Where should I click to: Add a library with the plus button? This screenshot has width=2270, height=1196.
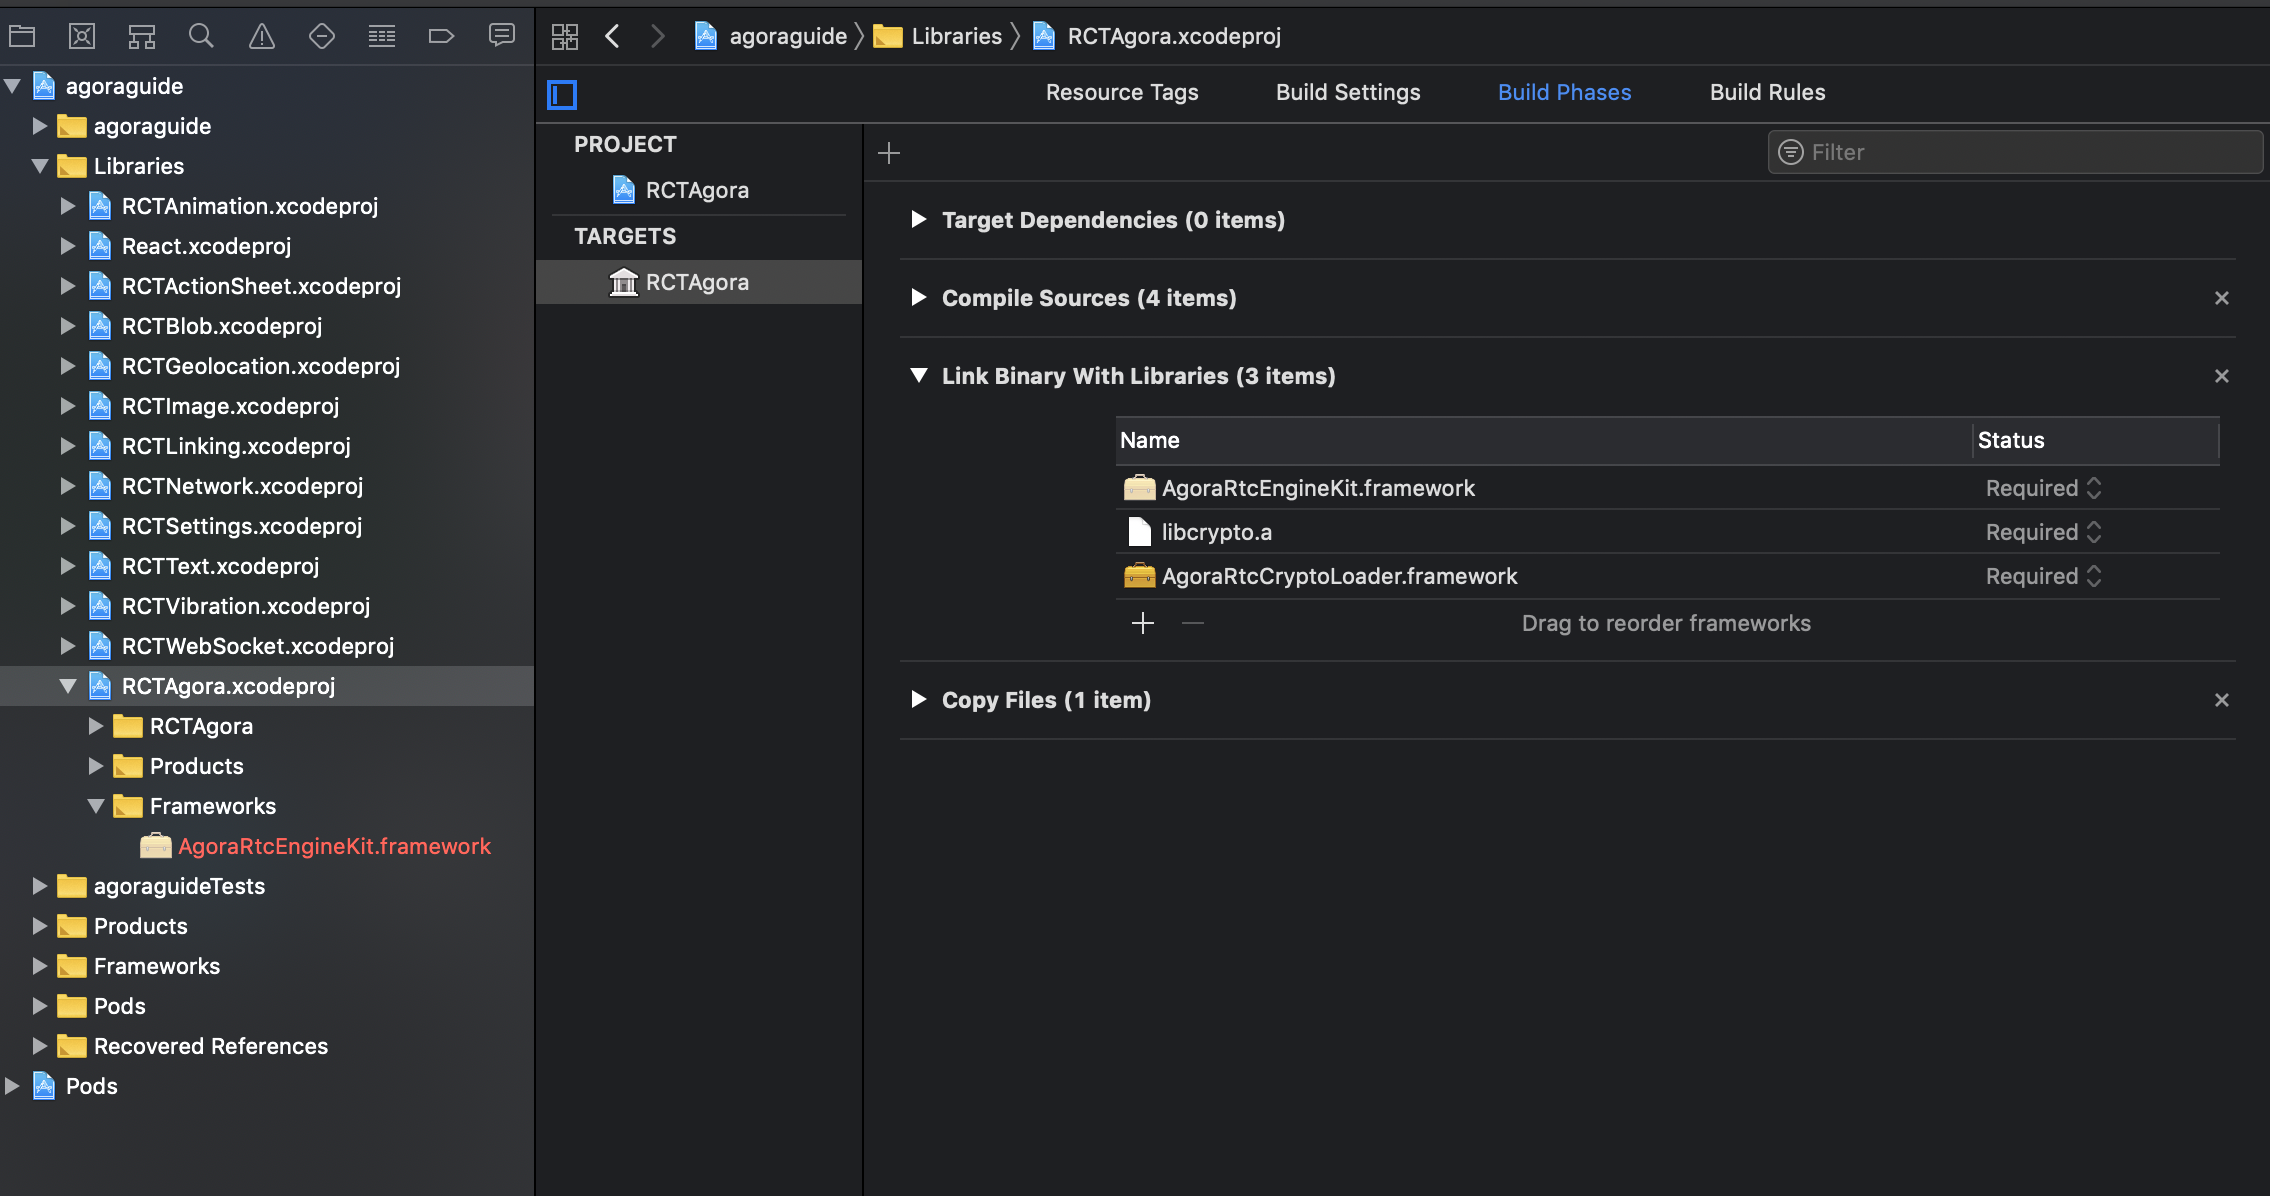1143,623
